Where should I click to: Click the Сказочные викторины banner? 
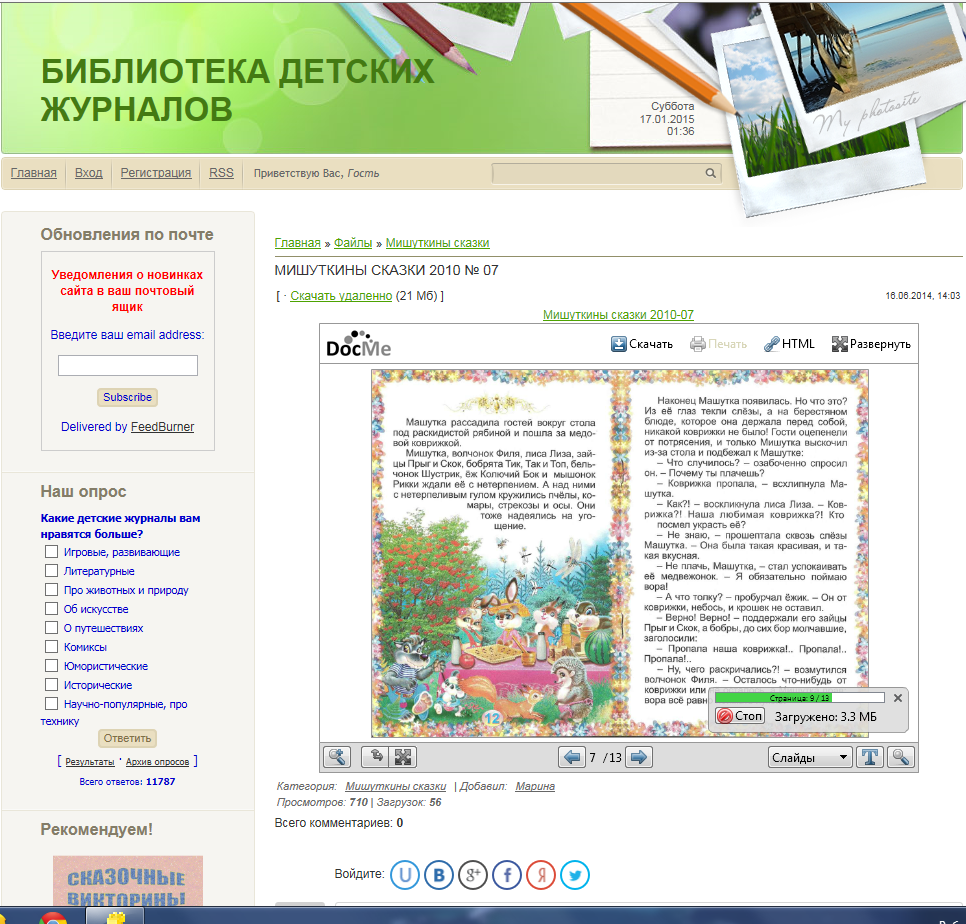128,881
